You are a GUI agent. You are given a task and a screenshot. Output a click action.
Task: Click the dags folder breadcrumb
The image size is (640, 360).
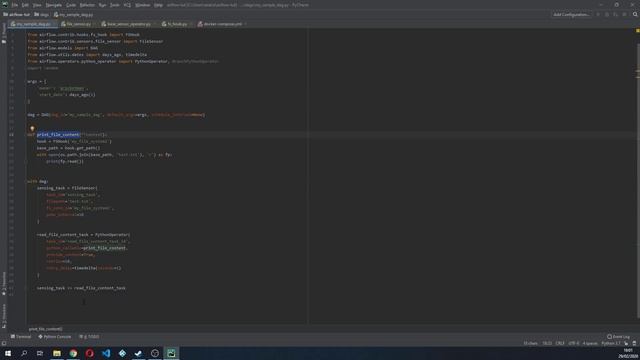click(42, 15)
